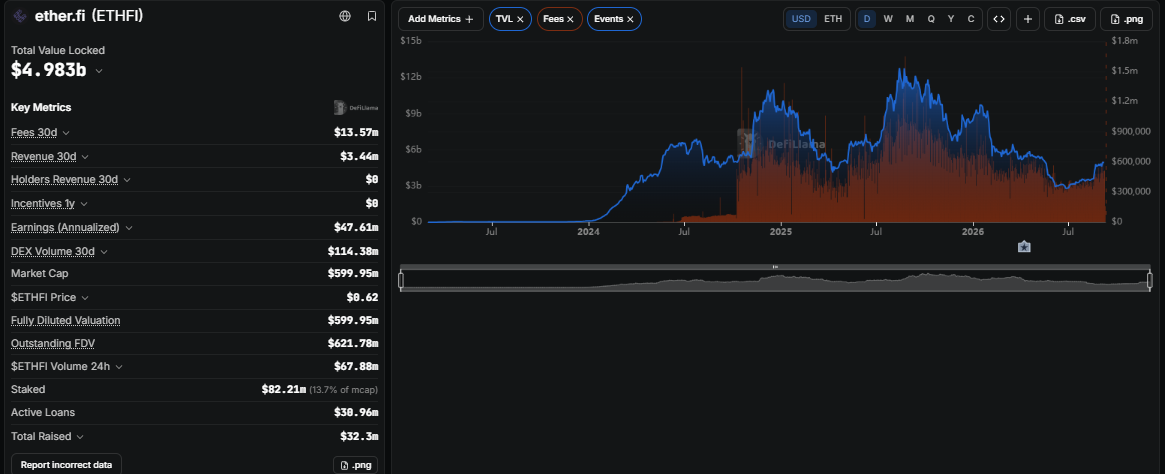Expand the Earnings (Annualized) row

click(x=129, y=227)
